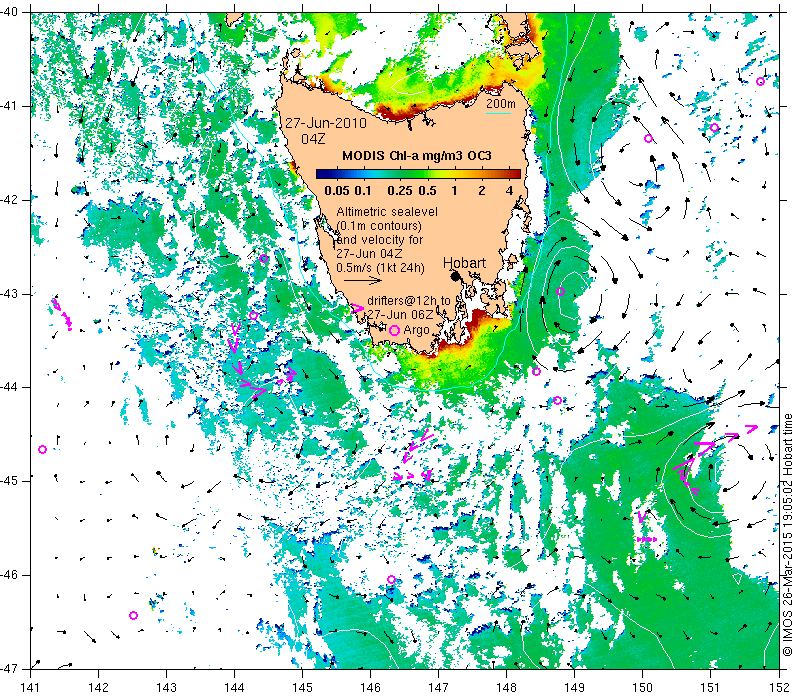
Task: Click the '200m' depth contour label
Action: (x=501, y=104)
